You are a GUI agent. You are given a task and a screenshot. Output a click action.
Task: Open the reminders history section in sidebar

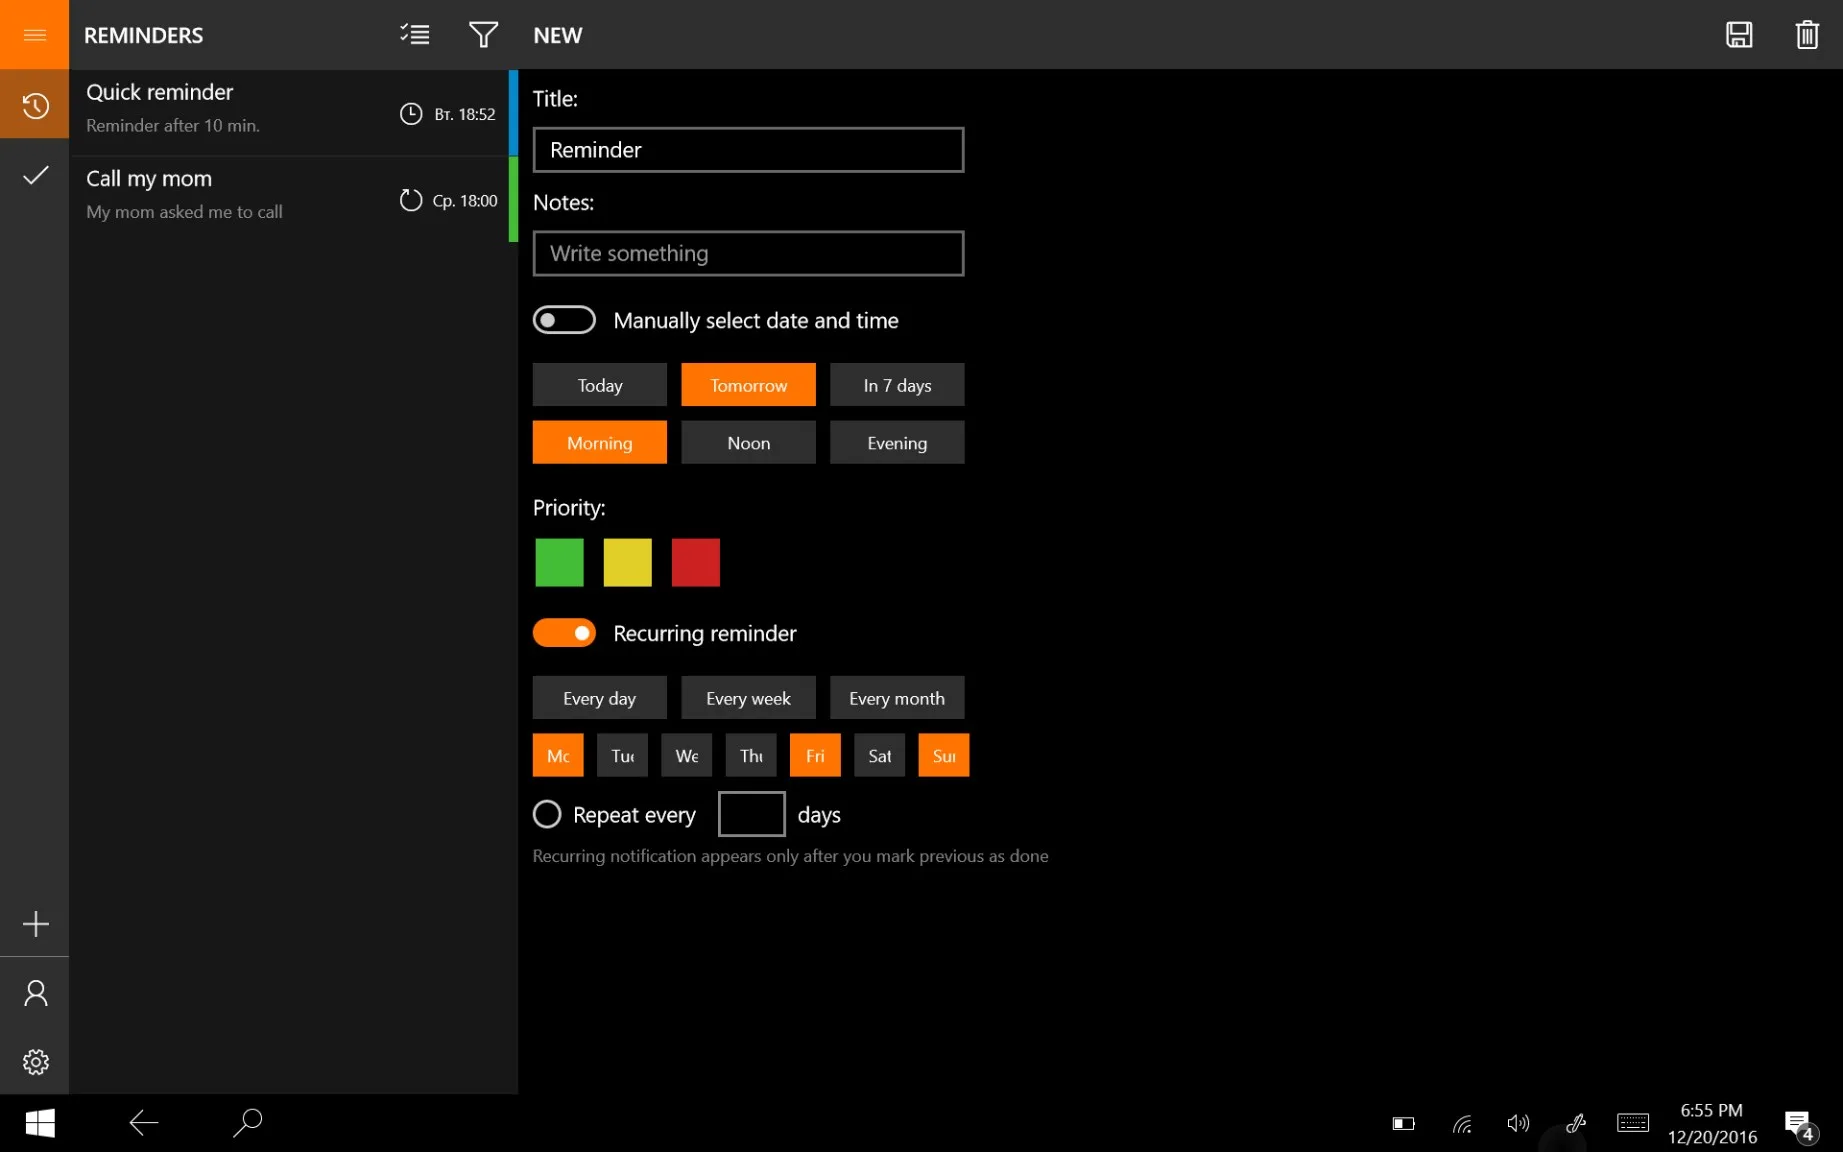click(x=35, y=105)
